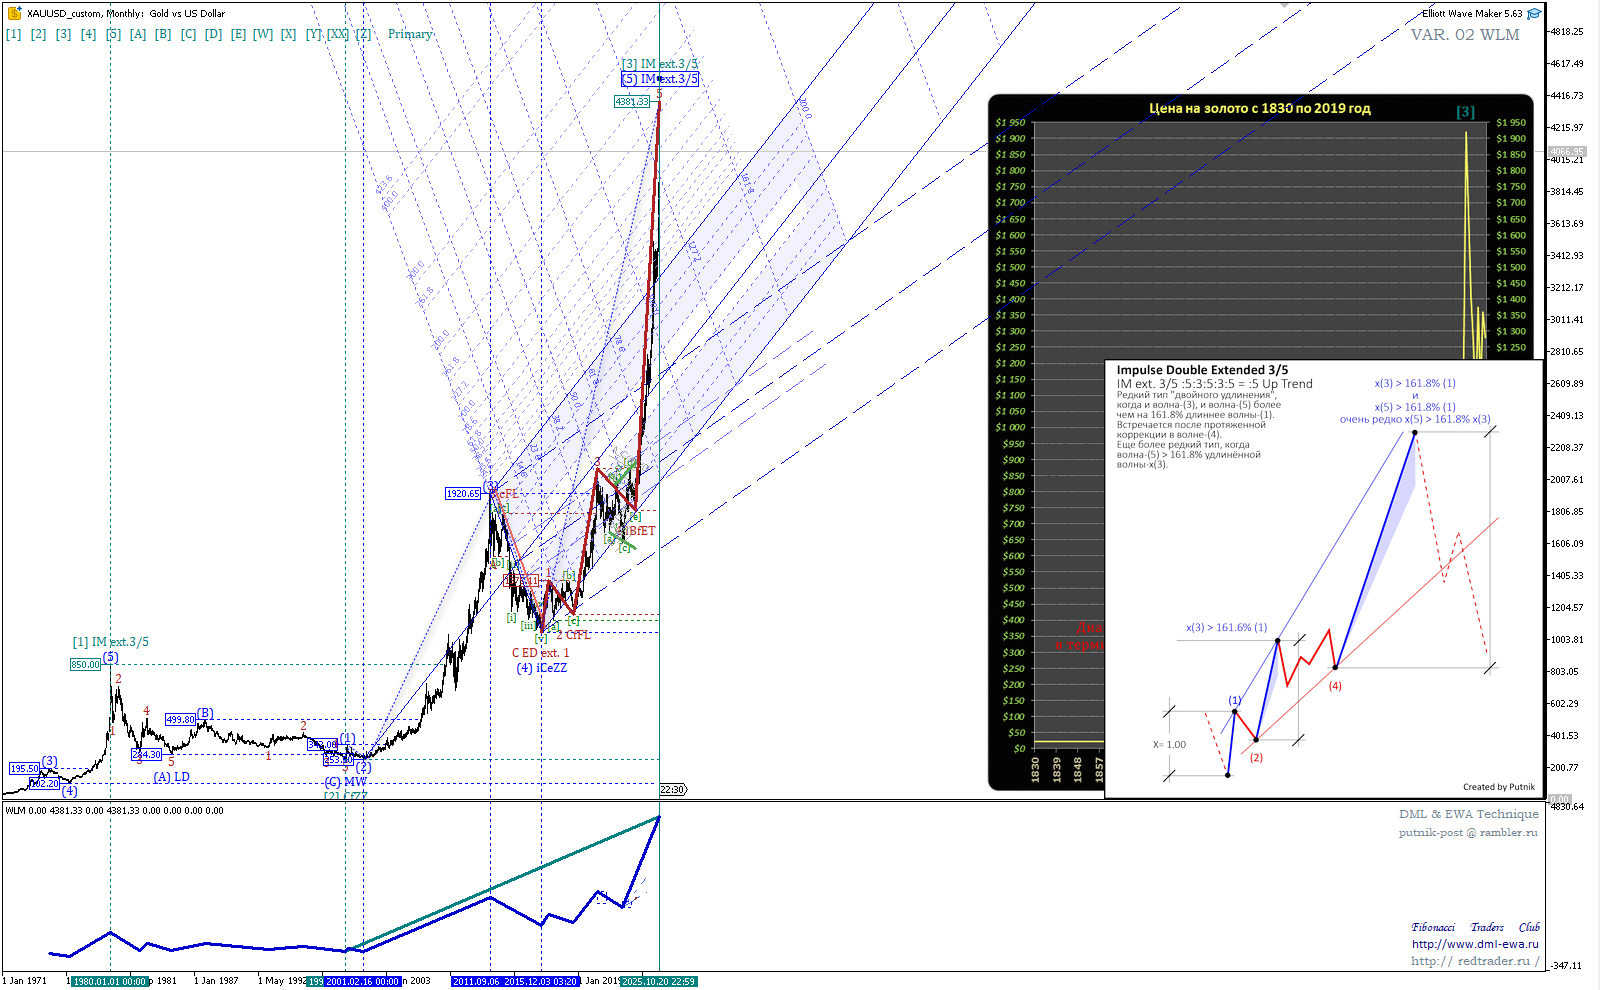Select the [C] wave label in toolbar row
This screenshot has height=990, width=1600.
(x=188, y=34)
